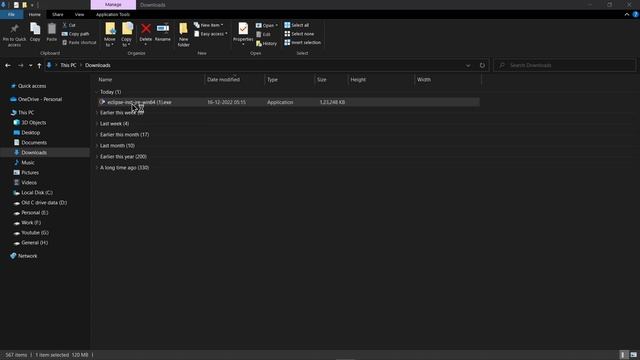The image size is (640, 360).
Task: Switch to large icons view in status bar
Action: pos(633,355)
